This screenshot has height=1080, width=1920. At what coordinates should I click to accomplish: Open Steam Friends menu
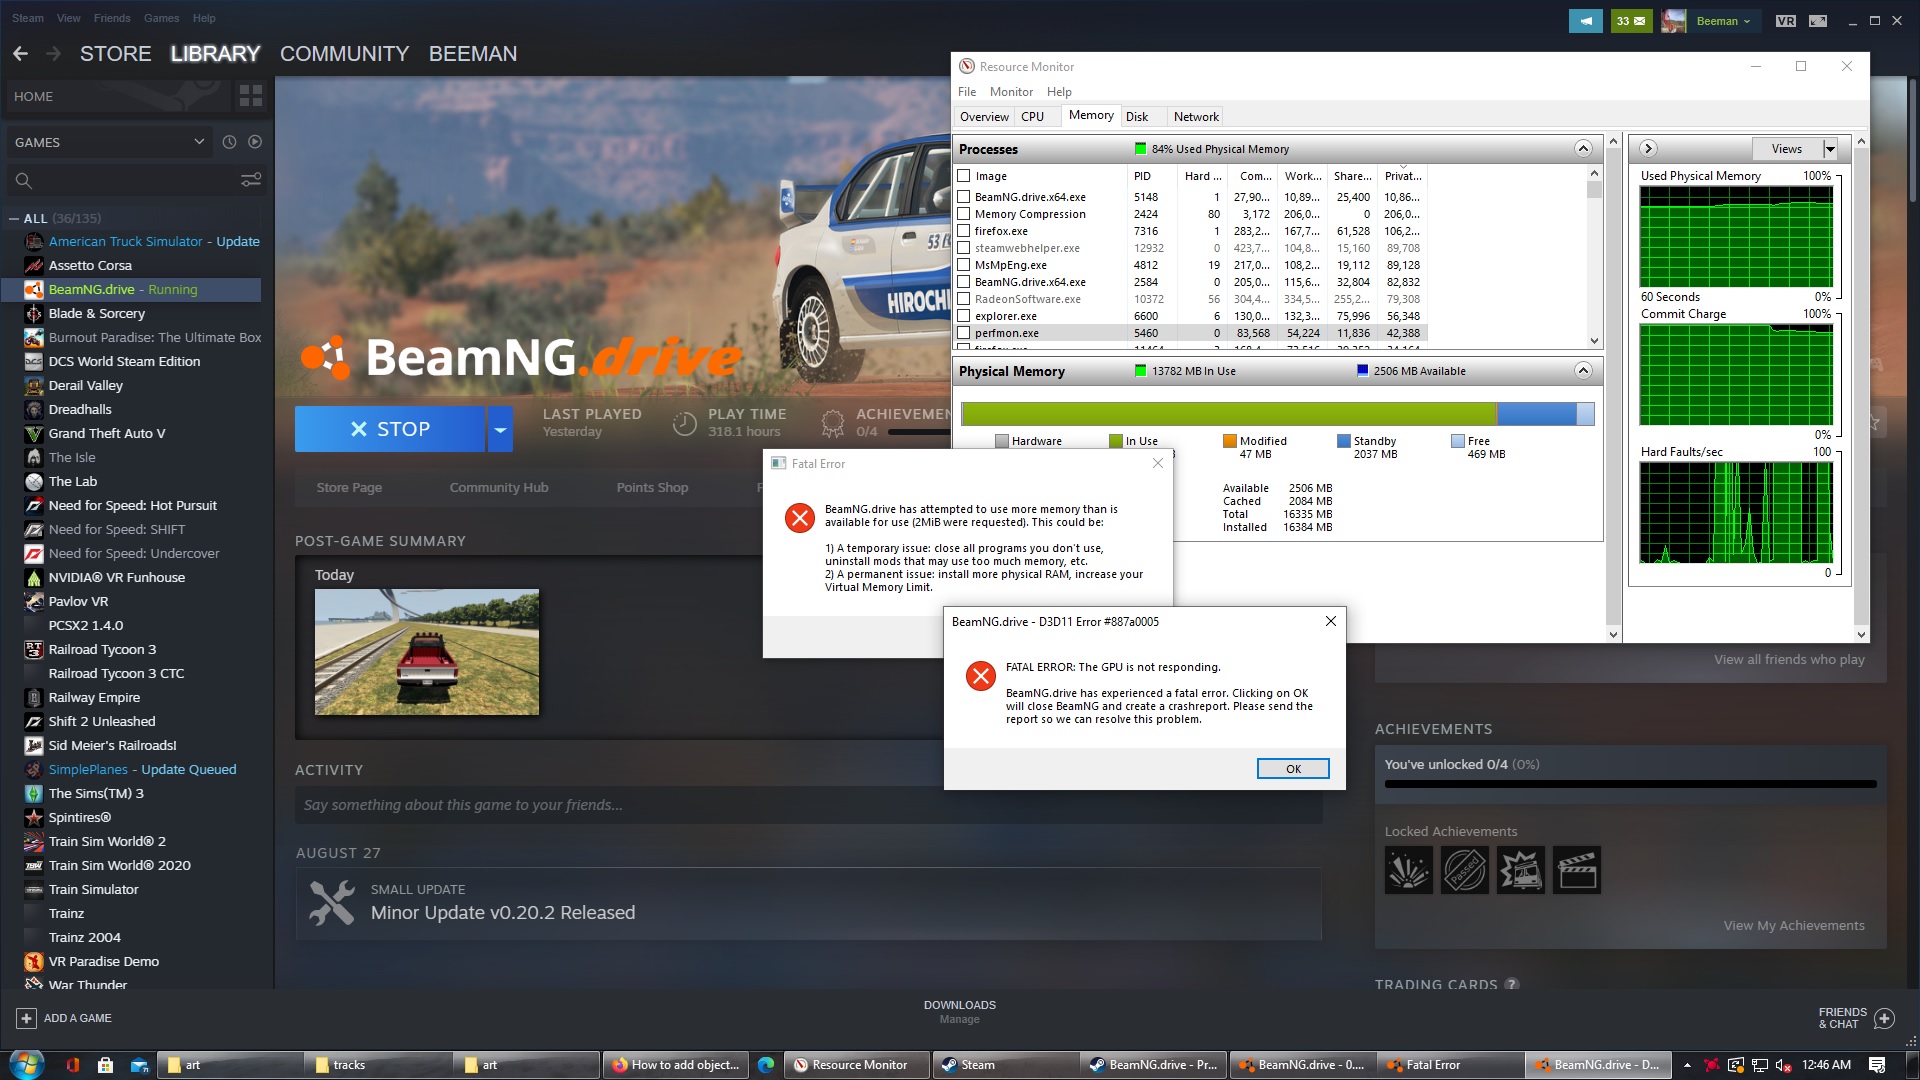click(112, 18)
